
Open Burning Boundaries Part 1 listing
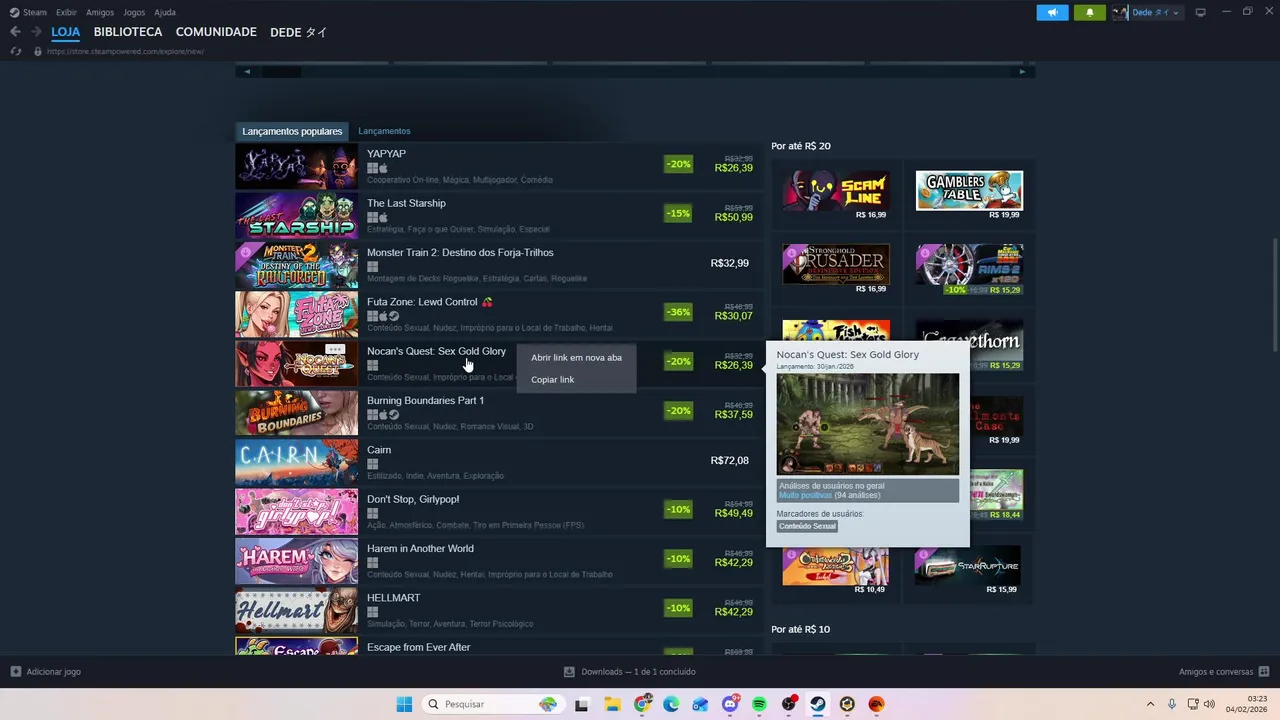[498, 413]
